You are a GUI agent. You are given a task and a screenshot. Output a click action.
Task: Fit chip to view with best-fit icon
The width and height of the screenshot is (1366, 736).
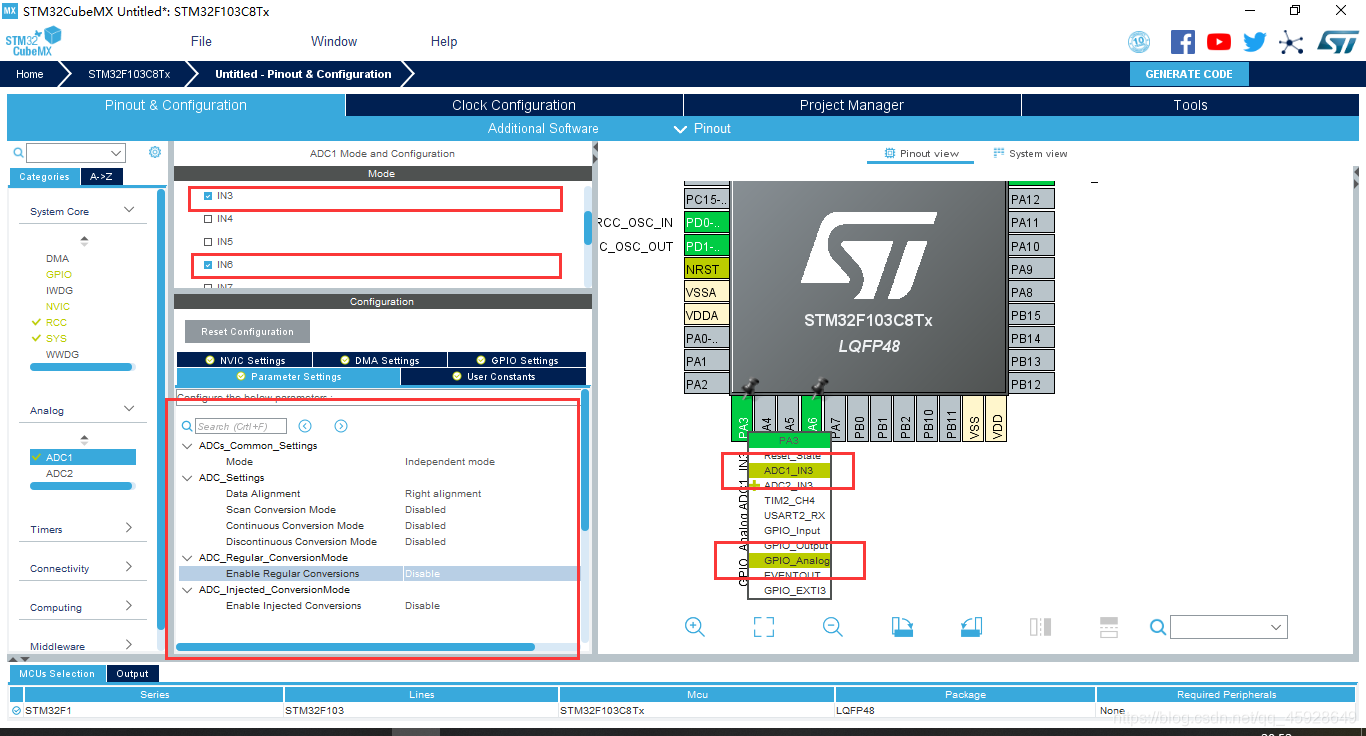764,627
